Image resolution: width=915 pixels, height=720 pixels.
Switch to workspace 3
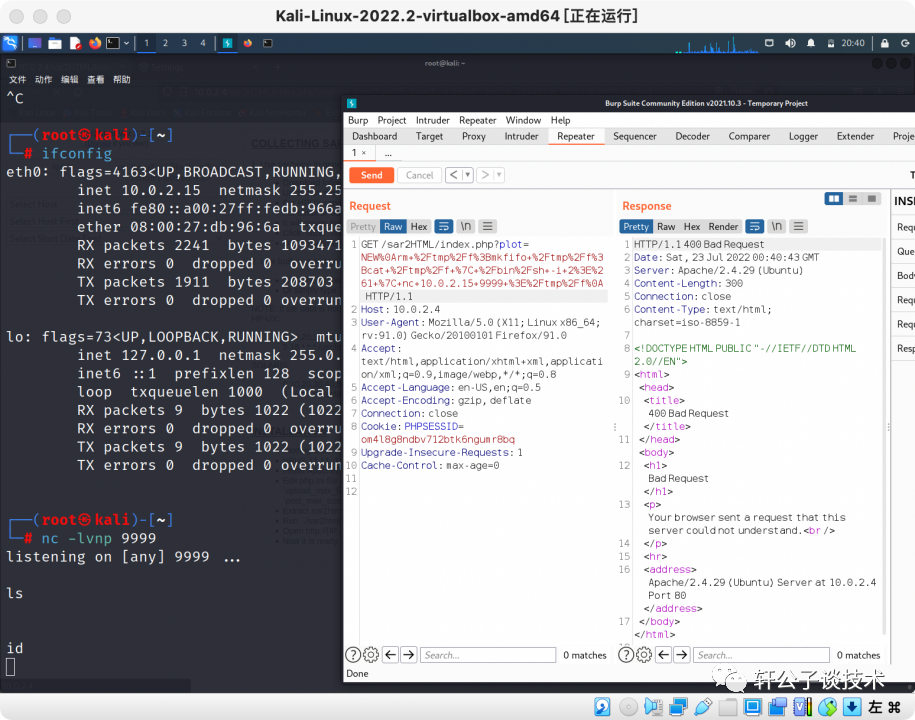click(x=184, y=43)
